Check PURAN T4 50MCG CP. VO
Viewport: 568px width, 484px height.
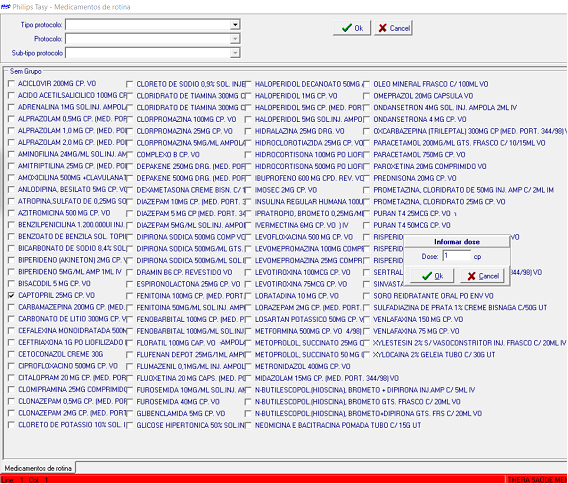pos(367,225)
